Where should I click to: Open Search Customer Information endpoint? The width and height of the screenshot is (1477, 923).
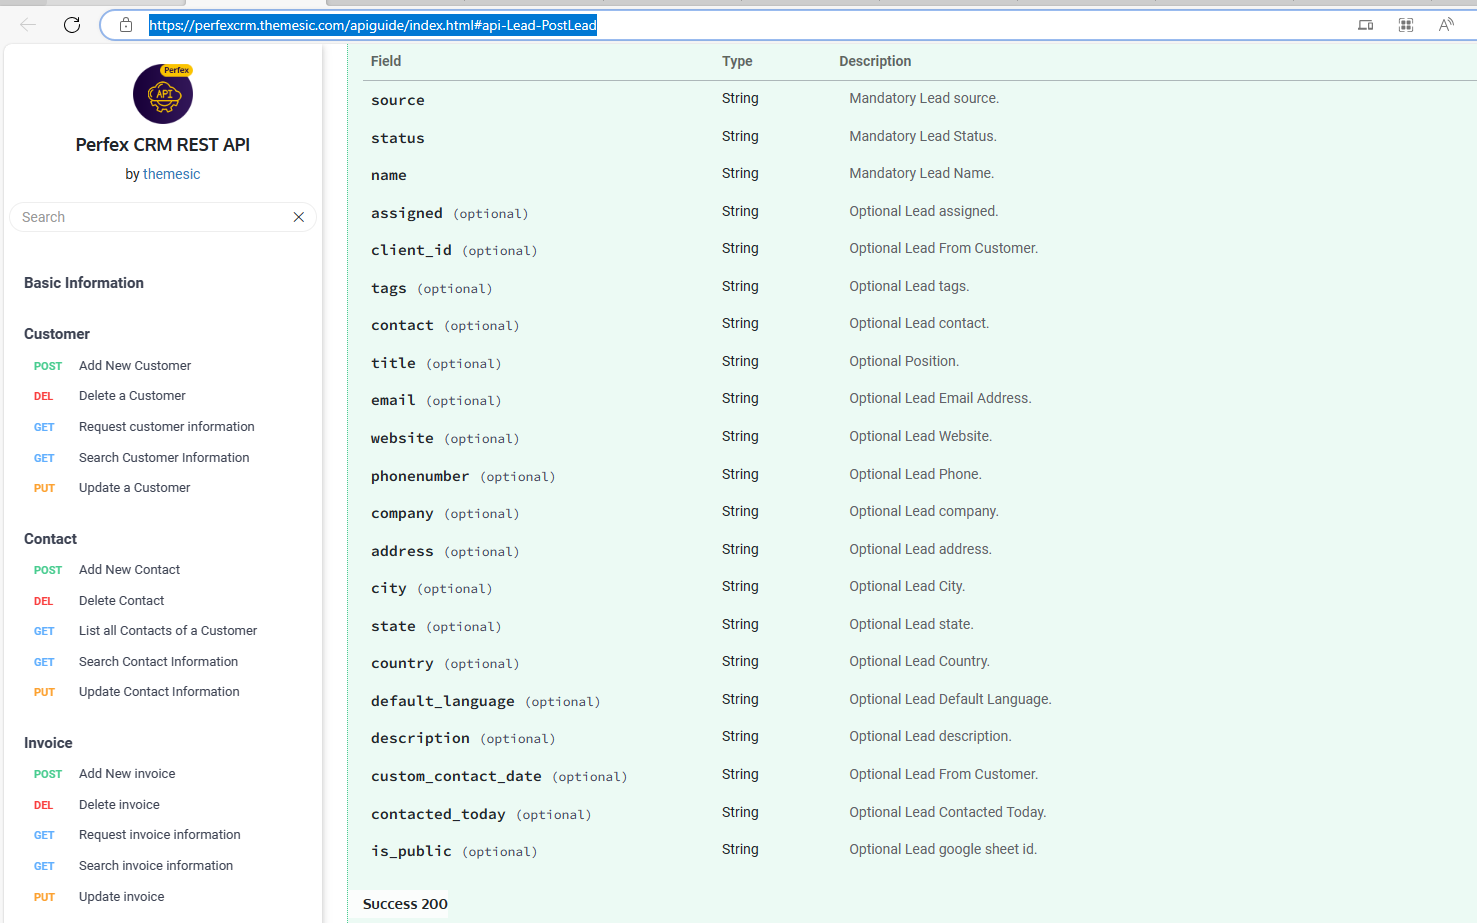pos(164,458)
